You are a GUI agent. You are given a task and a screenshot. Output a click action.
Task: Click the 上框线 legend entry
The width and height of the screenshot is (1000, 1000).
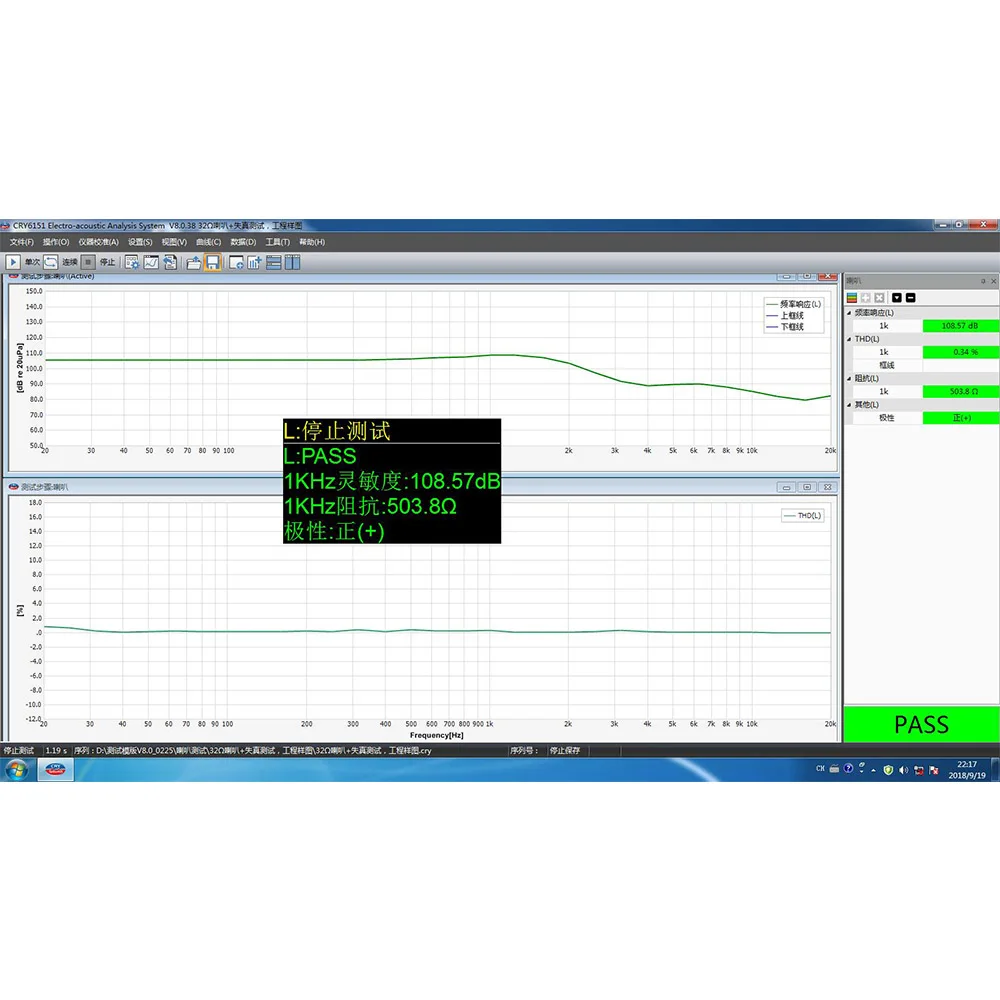[x=785, y=316]
